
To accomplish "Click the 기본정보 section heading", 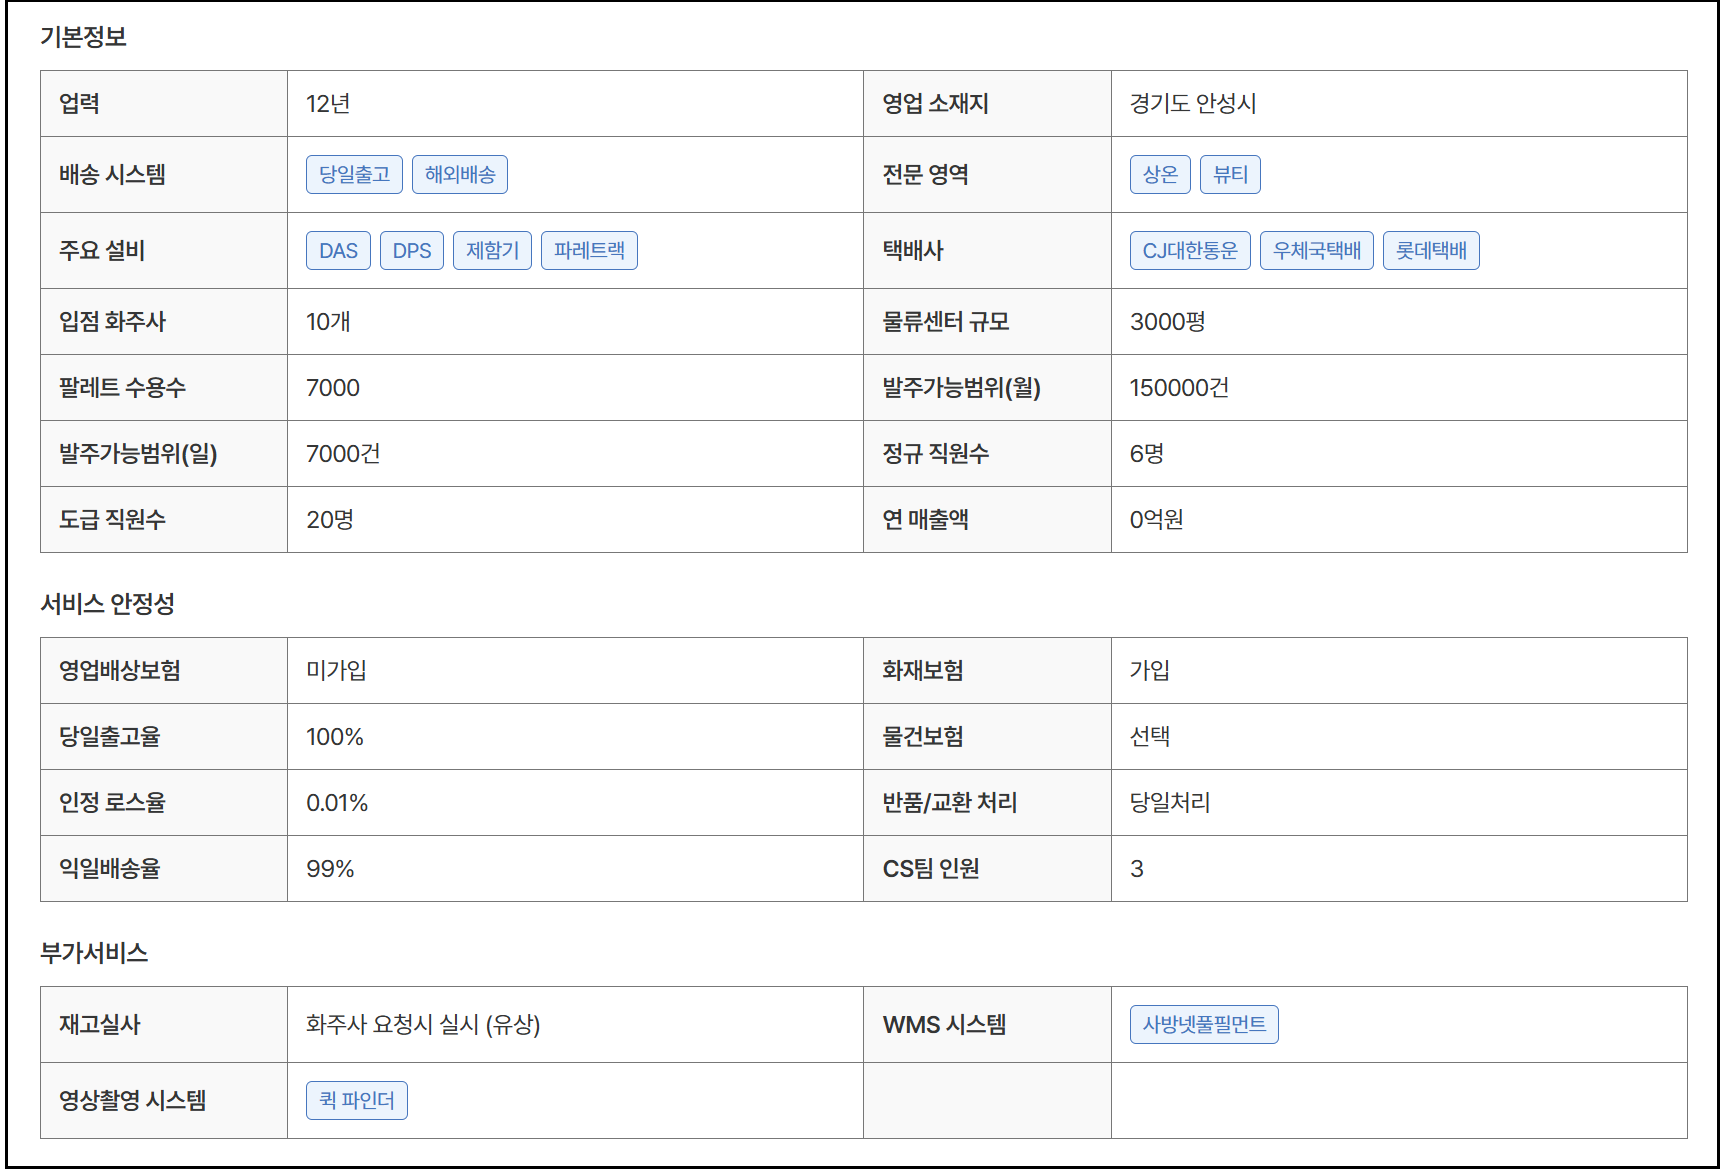I will [x=84, y=37].
